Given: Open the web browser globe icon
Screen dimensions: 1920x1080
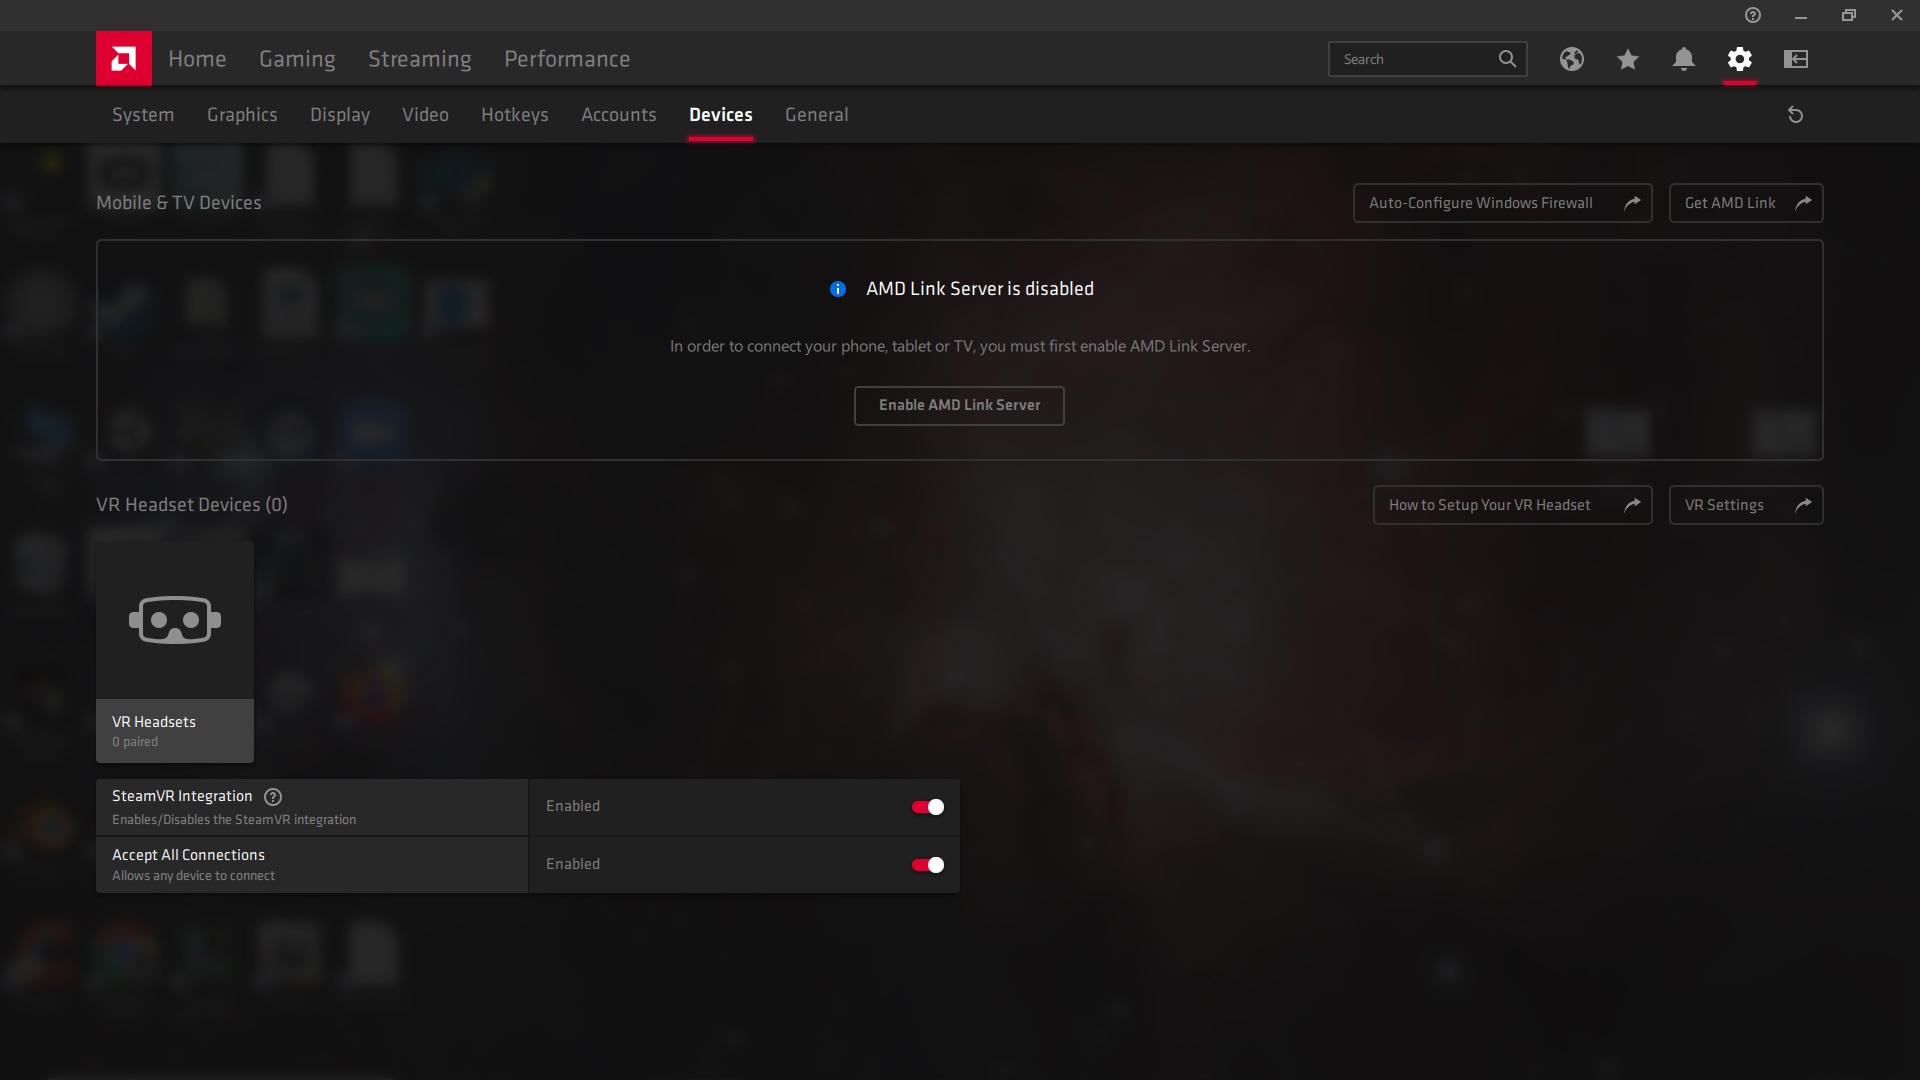Looking at the screenshot, I should pyautogui.click(x=1571, y=59).
